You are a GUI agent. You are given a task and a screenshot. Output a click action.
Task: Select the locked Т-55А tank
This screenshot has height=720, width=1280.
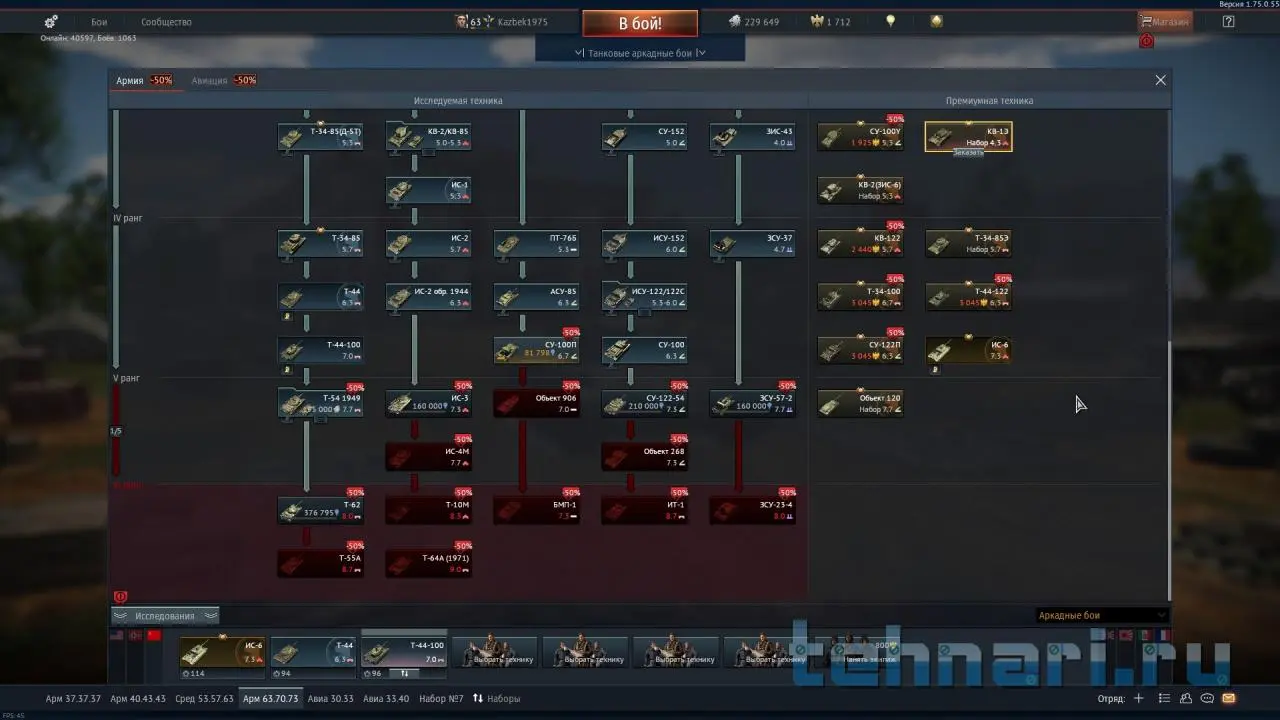click(x=320, y=564)
